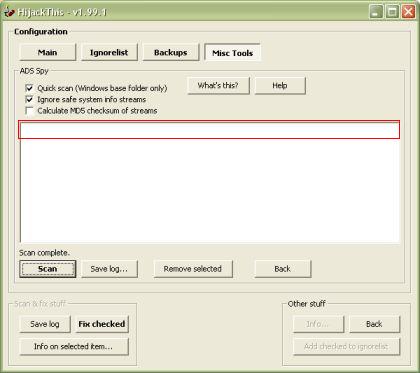Select the Misc Tools tab
The height and width of the screenshot is (373, 420).
[232, 52]
